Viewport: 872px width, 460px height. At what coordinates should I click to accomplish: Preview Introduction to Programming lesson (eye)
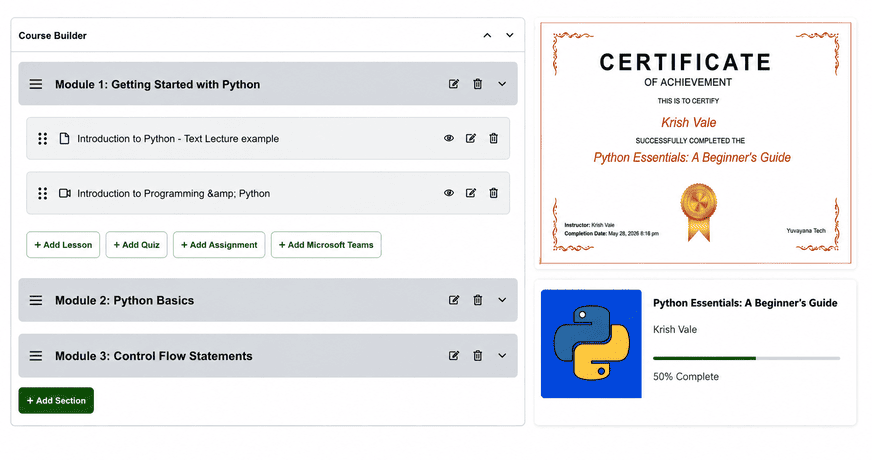coord(449,193)
